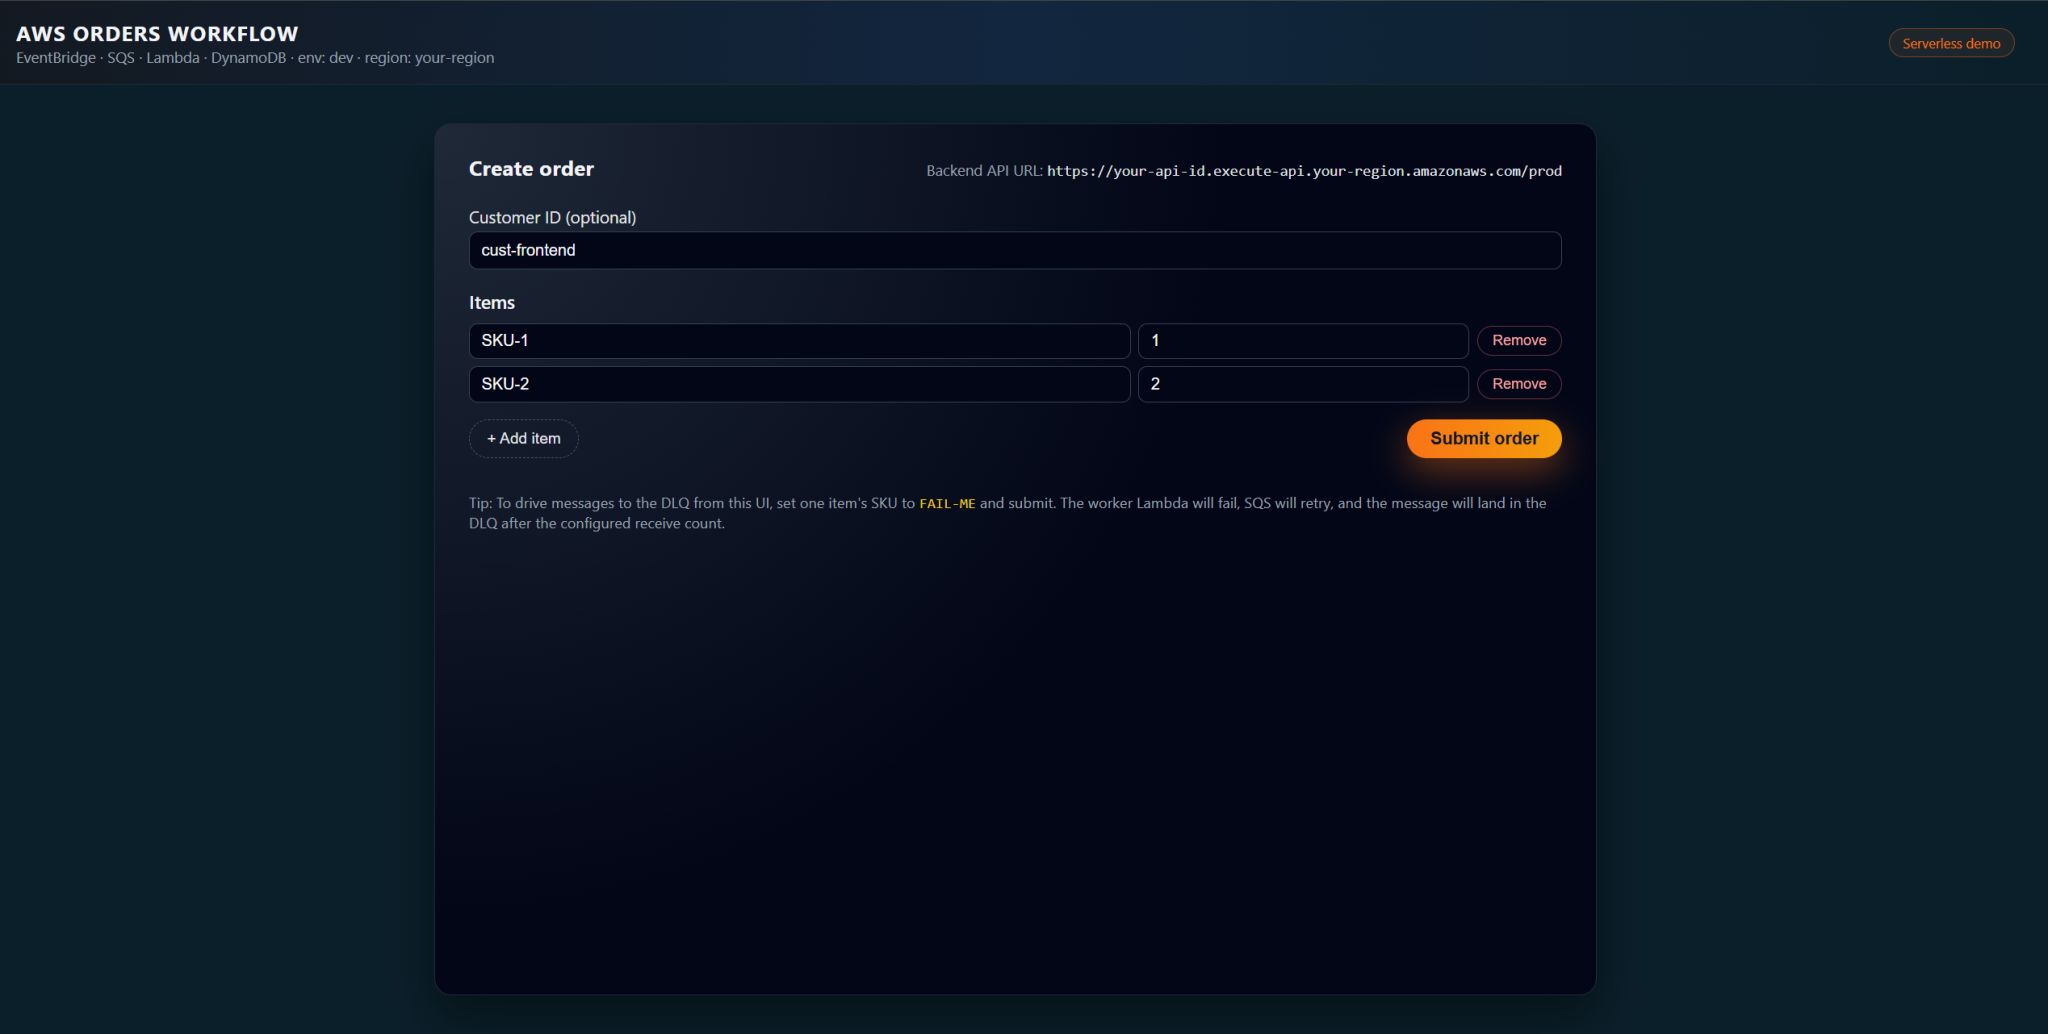Edit the SKU-2 name field
The image size is (2048, 1034).
(799, 384)
